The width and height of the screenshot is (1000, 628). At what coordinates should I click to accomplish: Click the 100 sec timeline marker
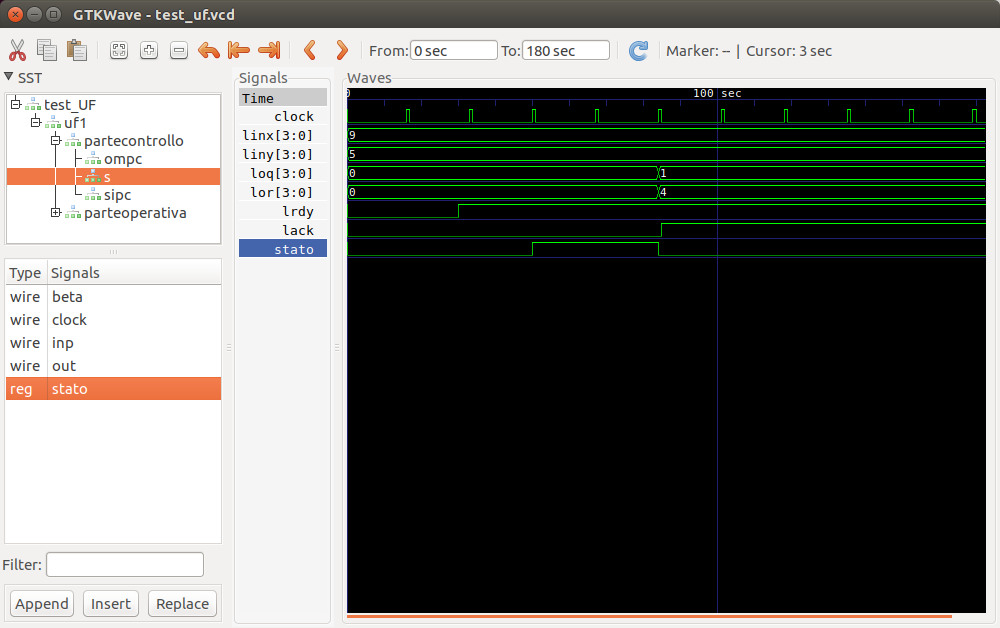(717, 93)
